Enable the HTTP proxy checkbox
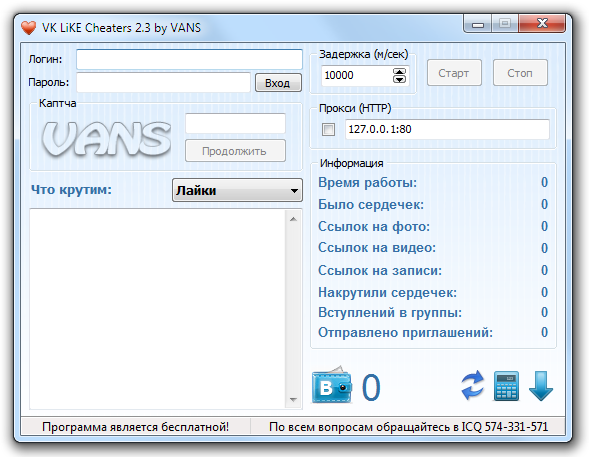Image resolution: width=589 pixels, height=457 pixels. pos(328,130)
